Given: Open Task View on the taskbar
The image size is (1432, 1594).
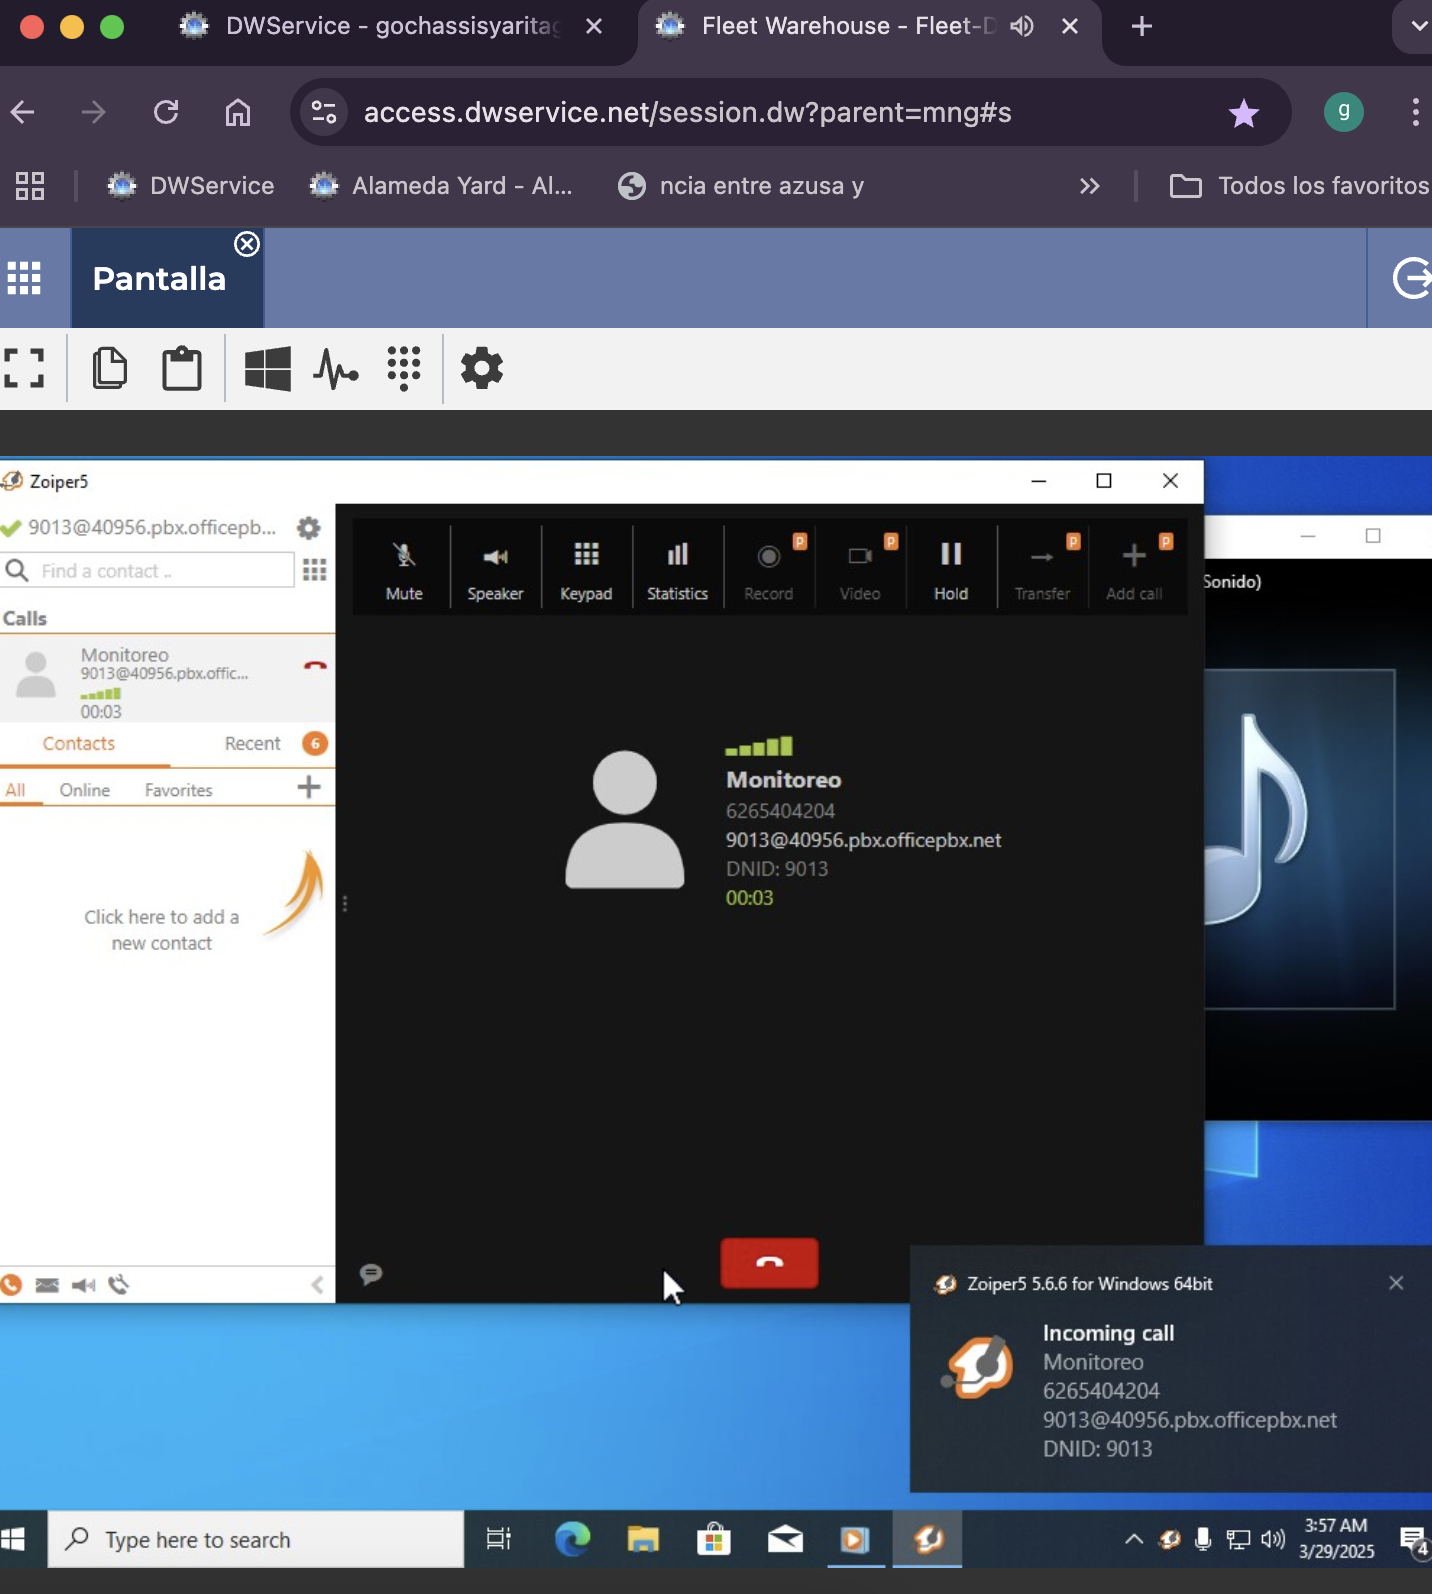Looking at the screenshot, I should click(498, 1539).
